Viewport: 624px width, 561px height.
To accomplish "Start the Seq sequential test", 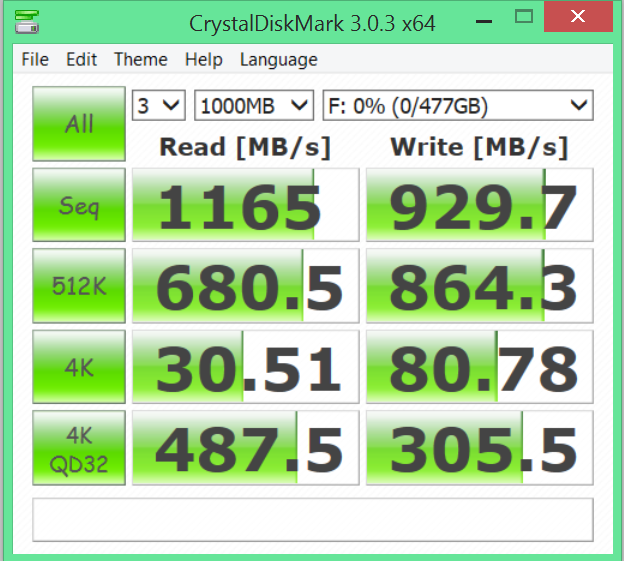I will 79,205.
